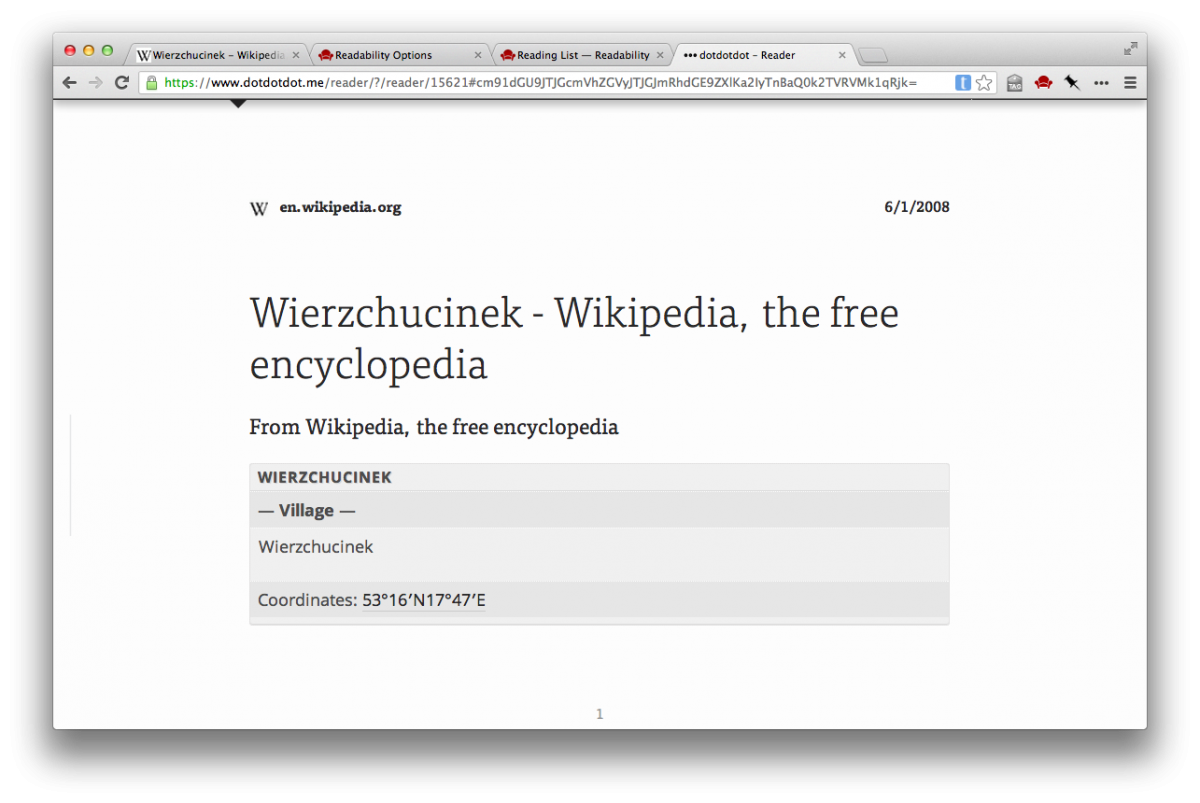Click the blue 't' address bar icon
This screenshot has width=1200, height=803.
point(962,83)
